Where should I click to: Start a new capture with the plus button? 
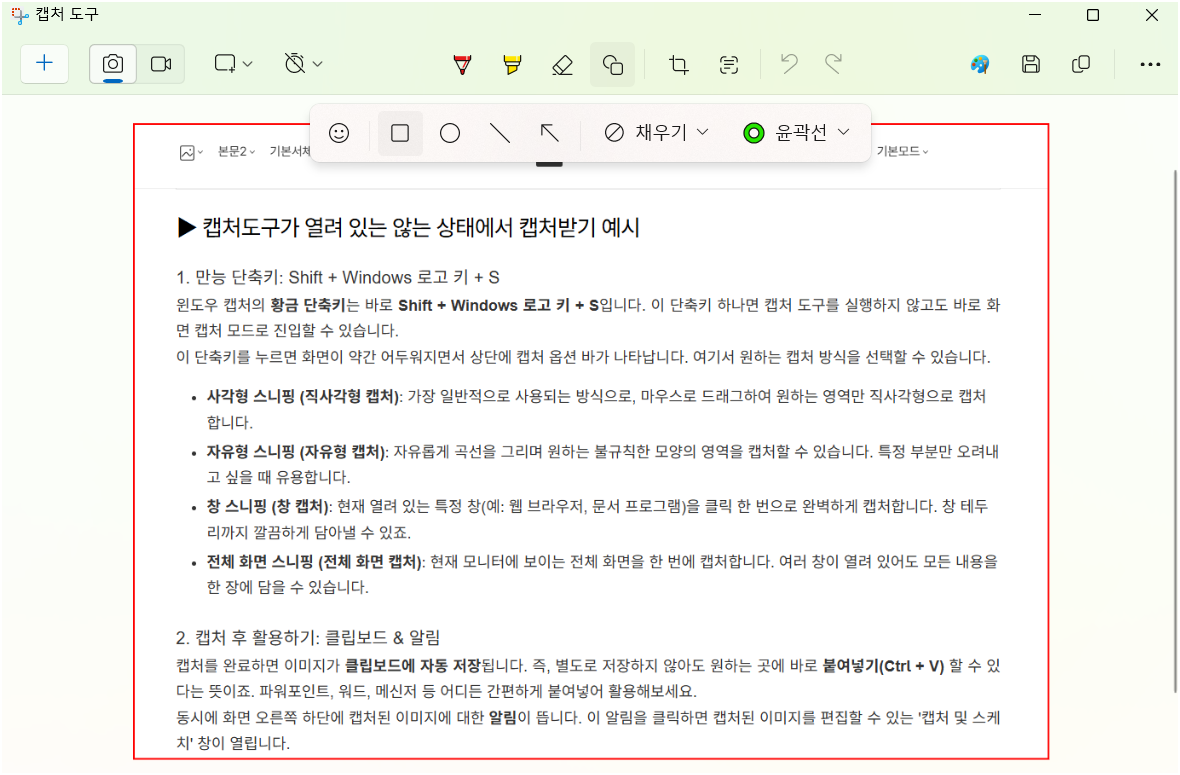[x=44, y=62]
